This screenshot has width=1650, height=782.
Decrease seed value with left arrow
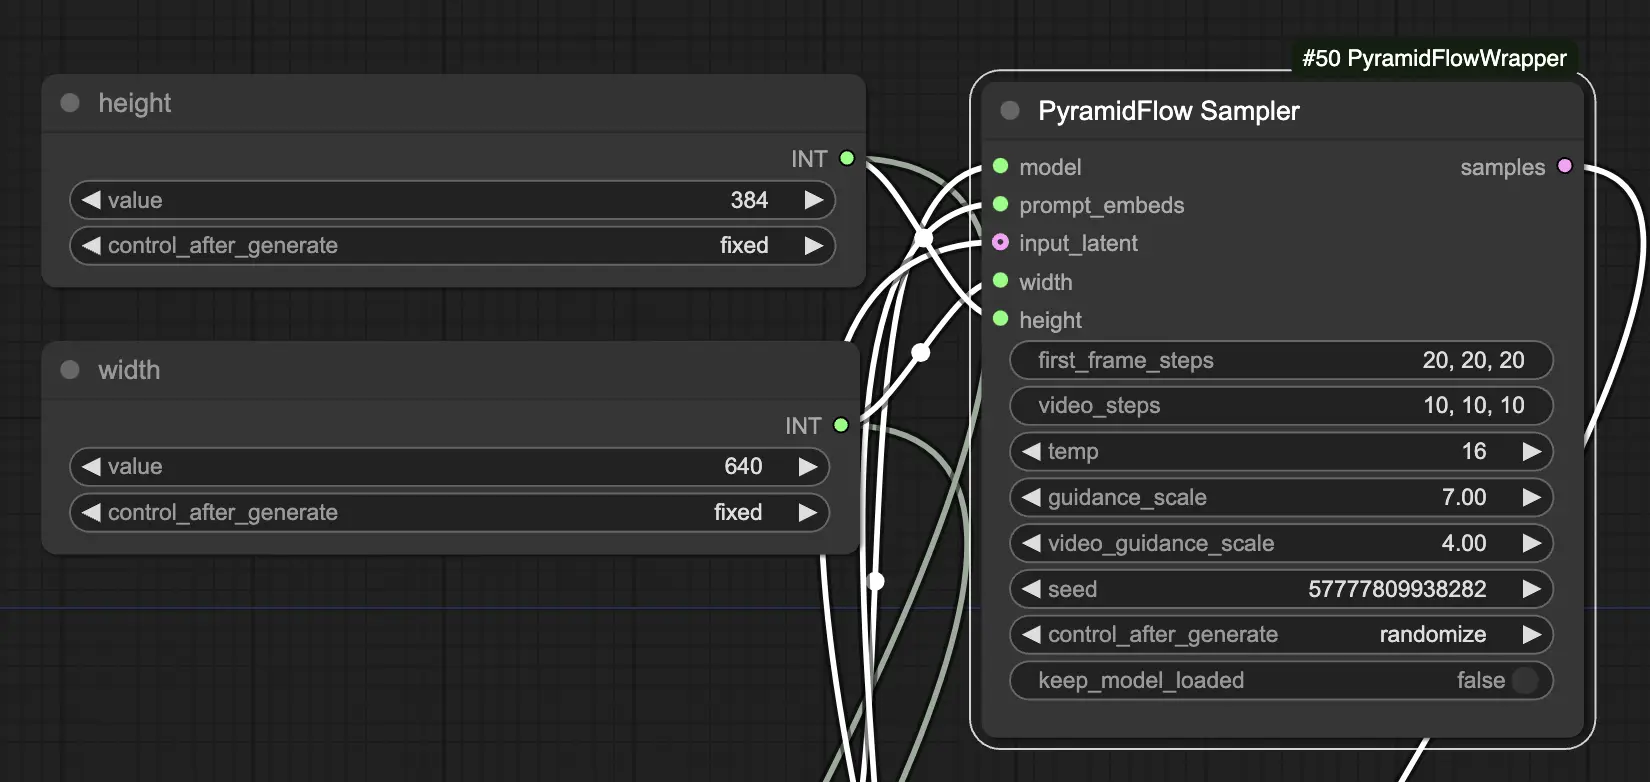click(1031, 589)
